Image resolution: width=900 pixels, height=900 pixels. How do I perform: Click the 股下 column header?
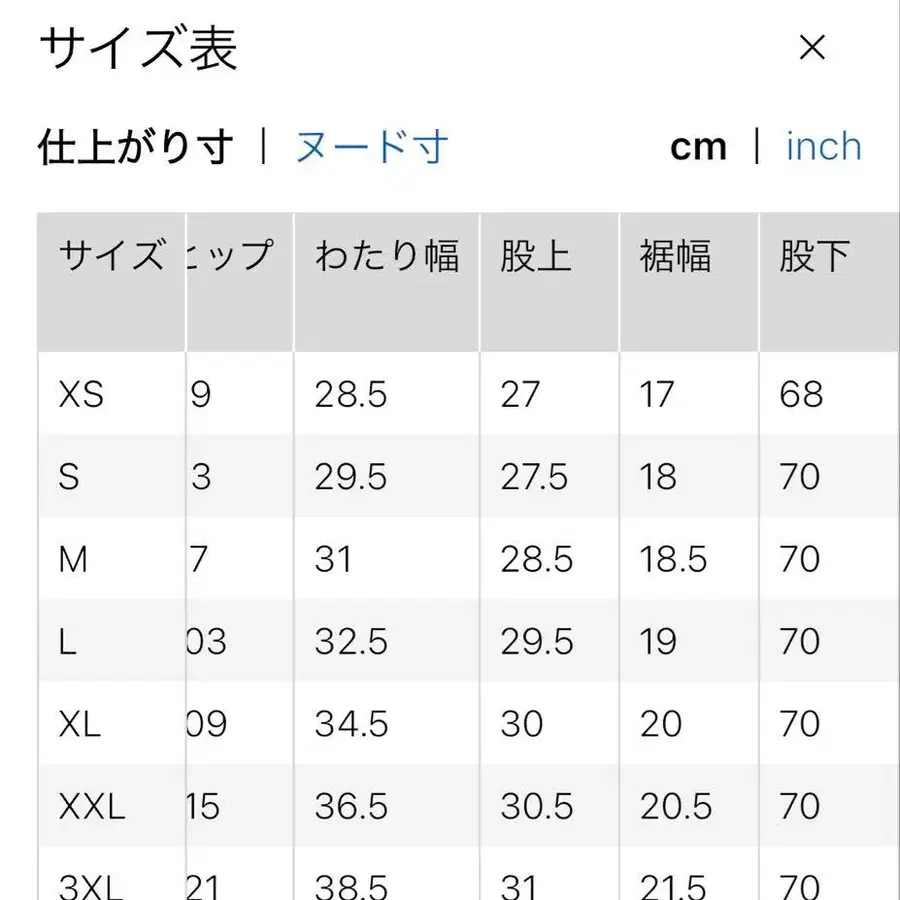click(x=812, y=257)
